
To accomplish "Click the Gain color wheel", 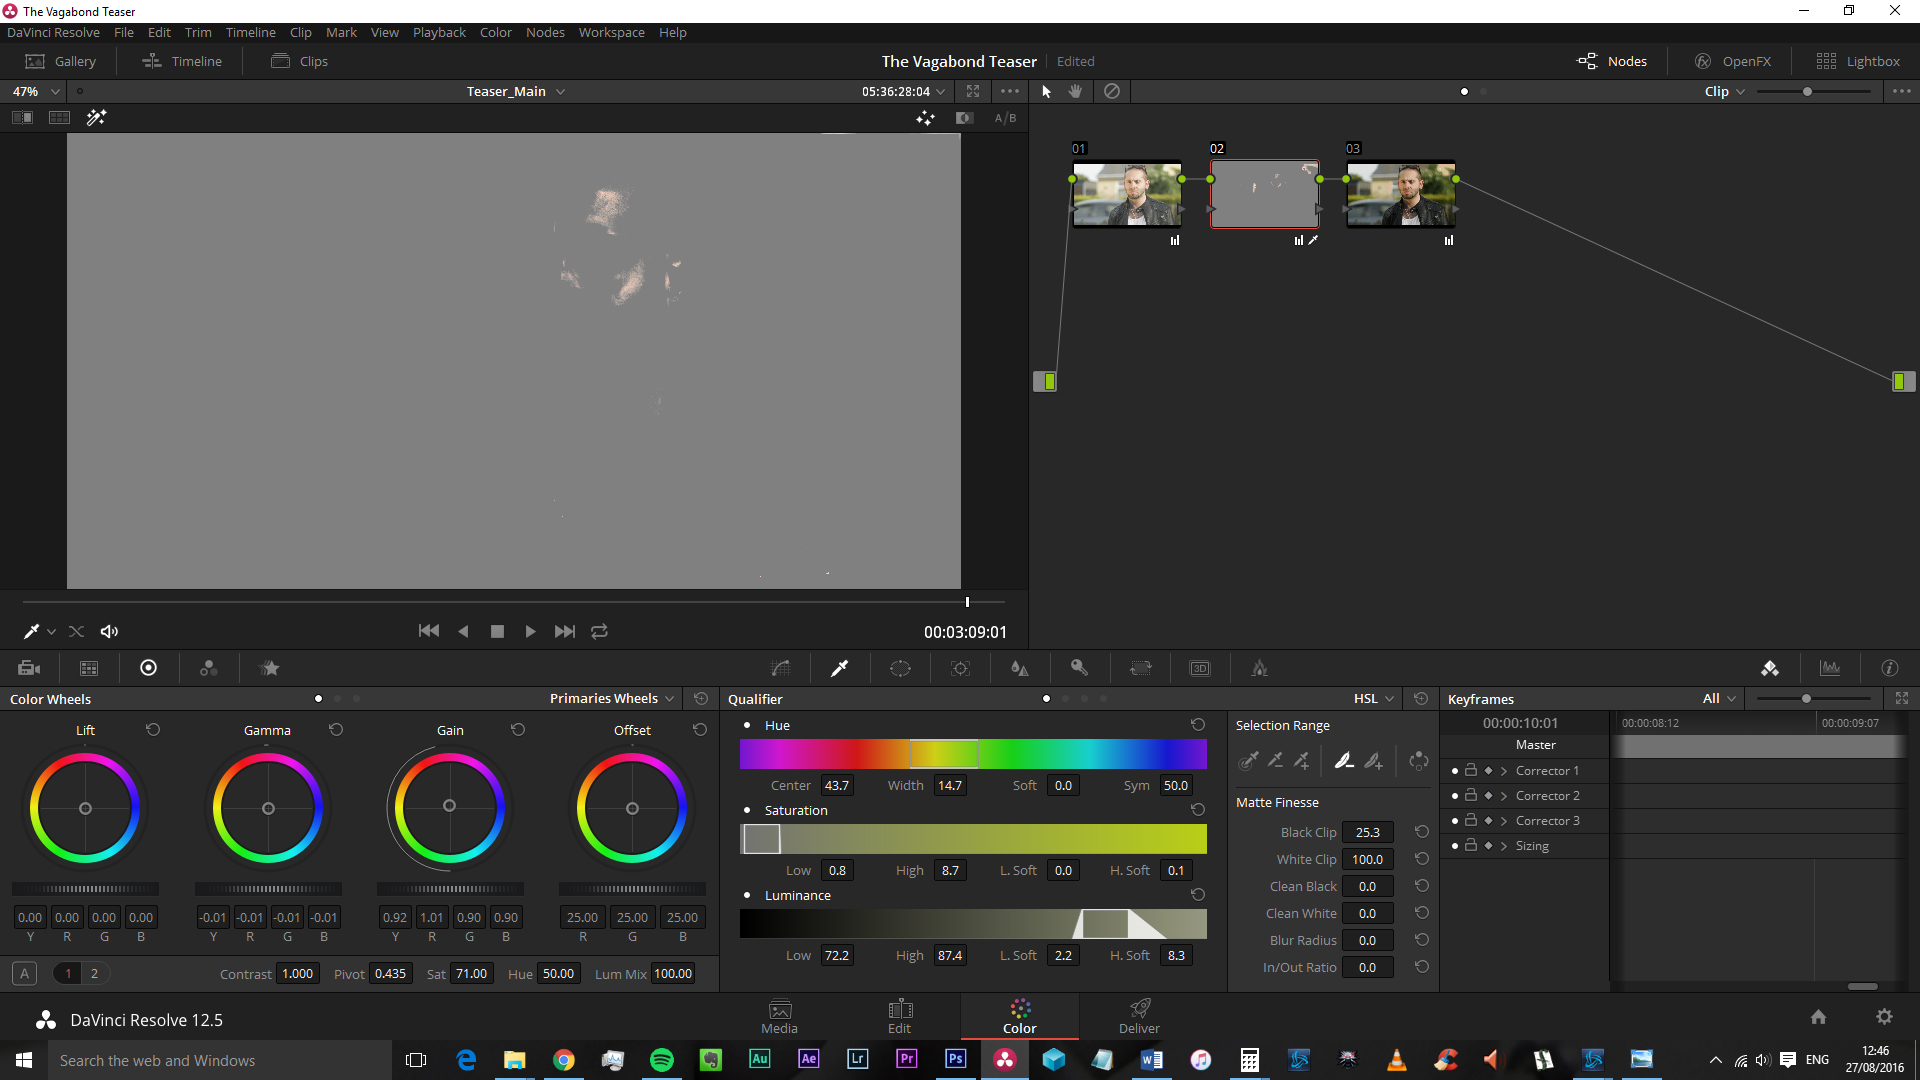I will (449, 807).
